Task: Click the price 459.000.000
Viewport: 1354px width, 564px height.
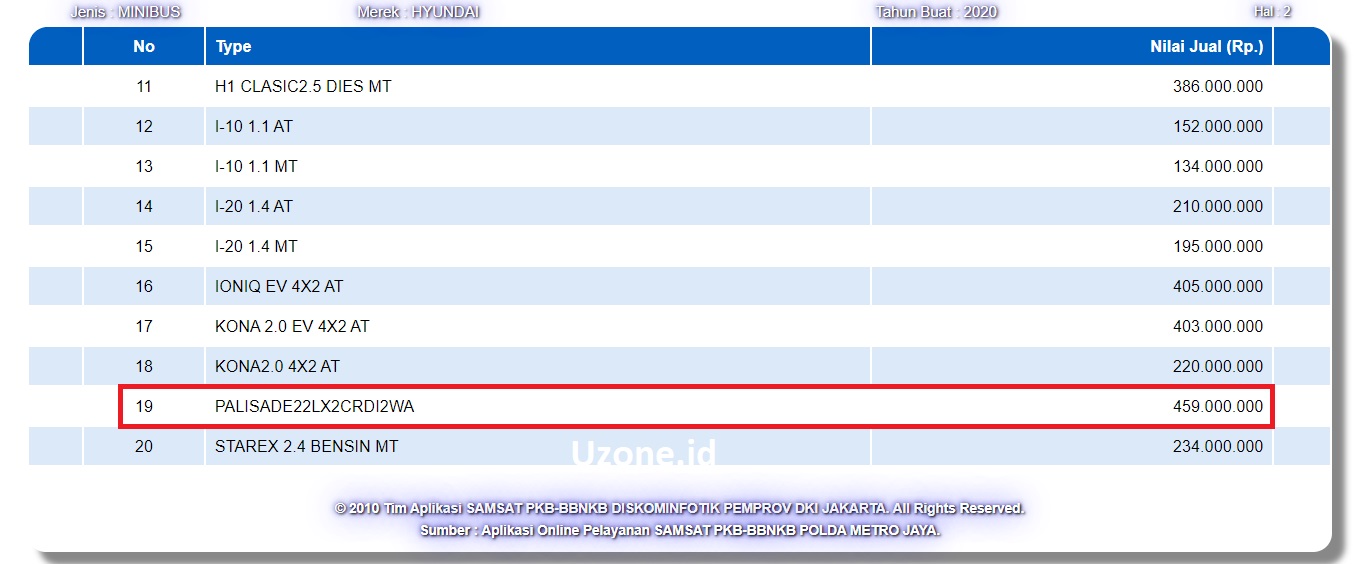Action: [1217, 407]
